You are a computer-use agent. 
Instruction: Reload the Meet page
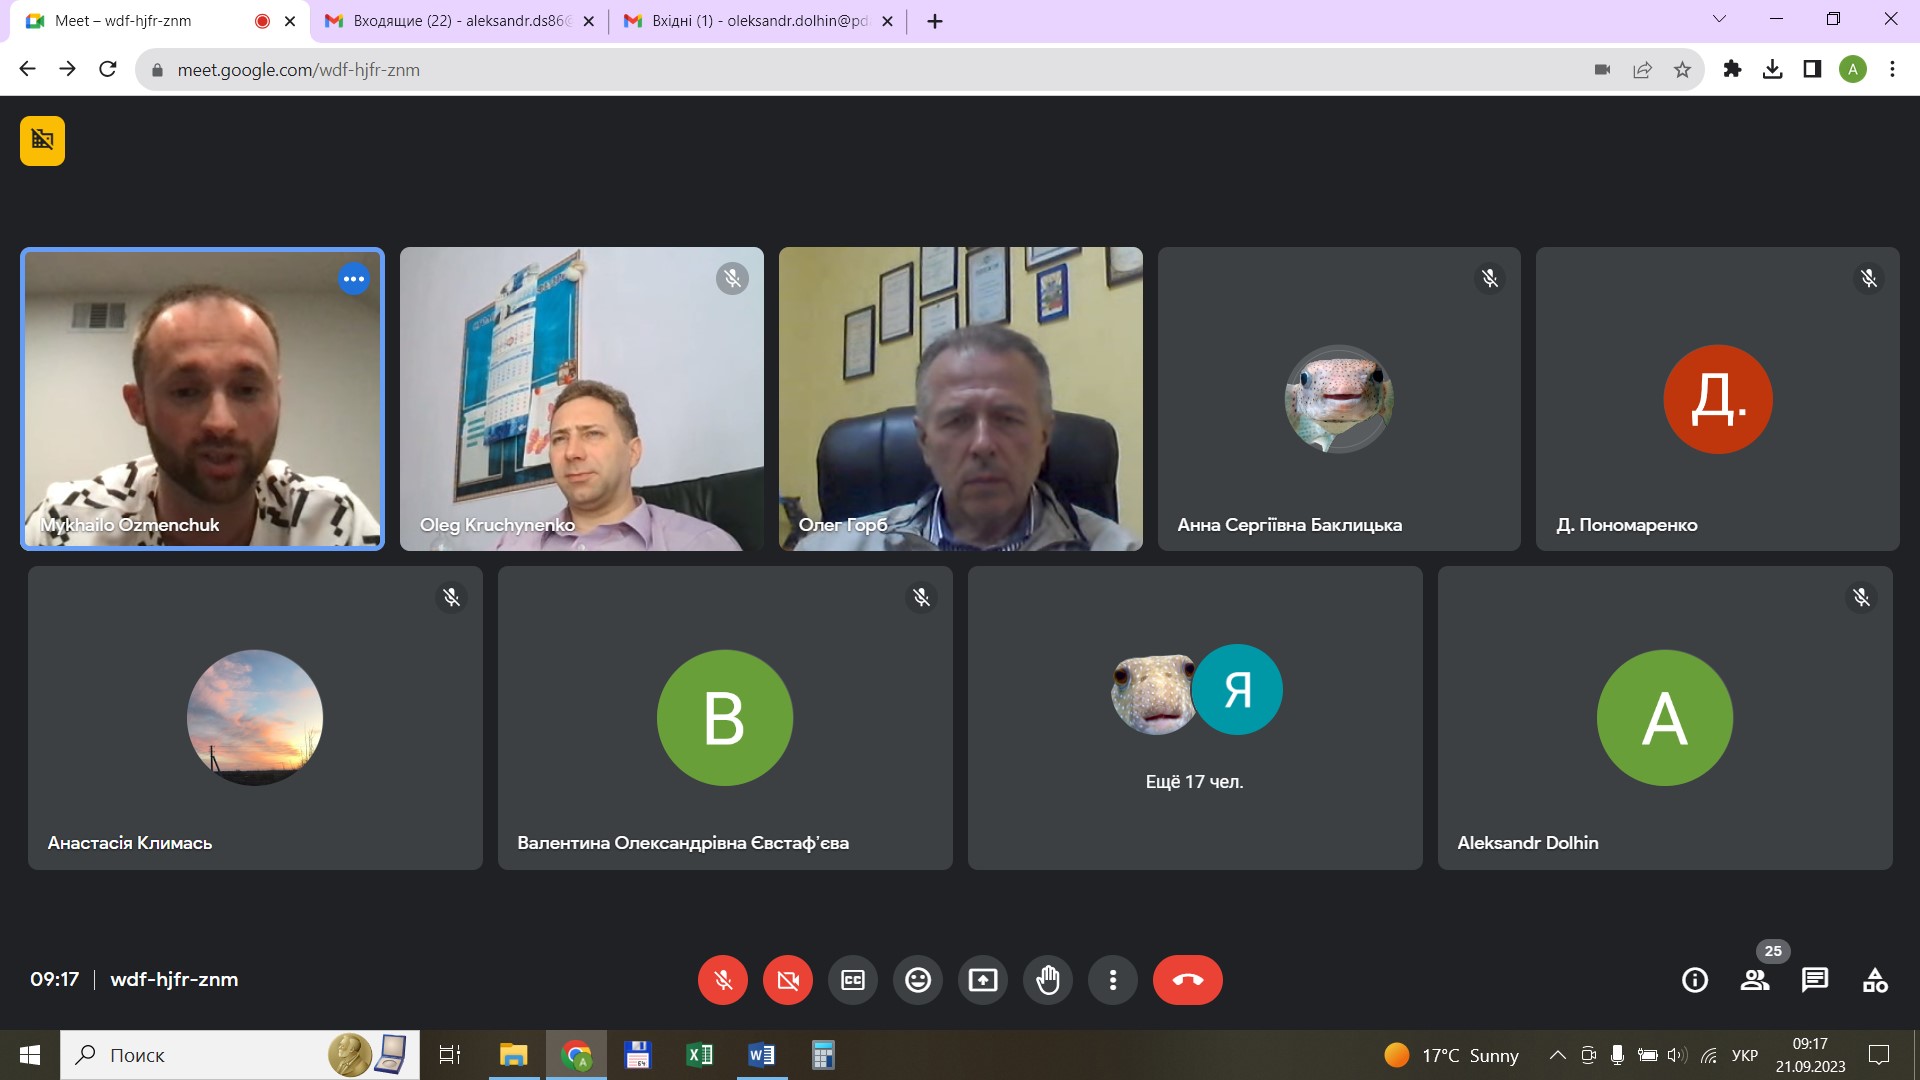pos(108,69)
